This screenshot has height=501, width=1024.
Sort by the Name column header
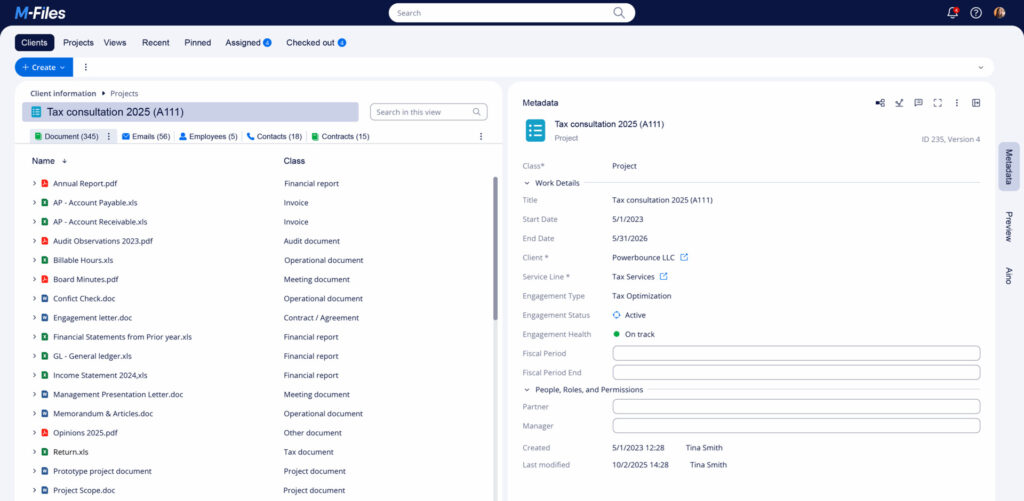pos(43,161)
